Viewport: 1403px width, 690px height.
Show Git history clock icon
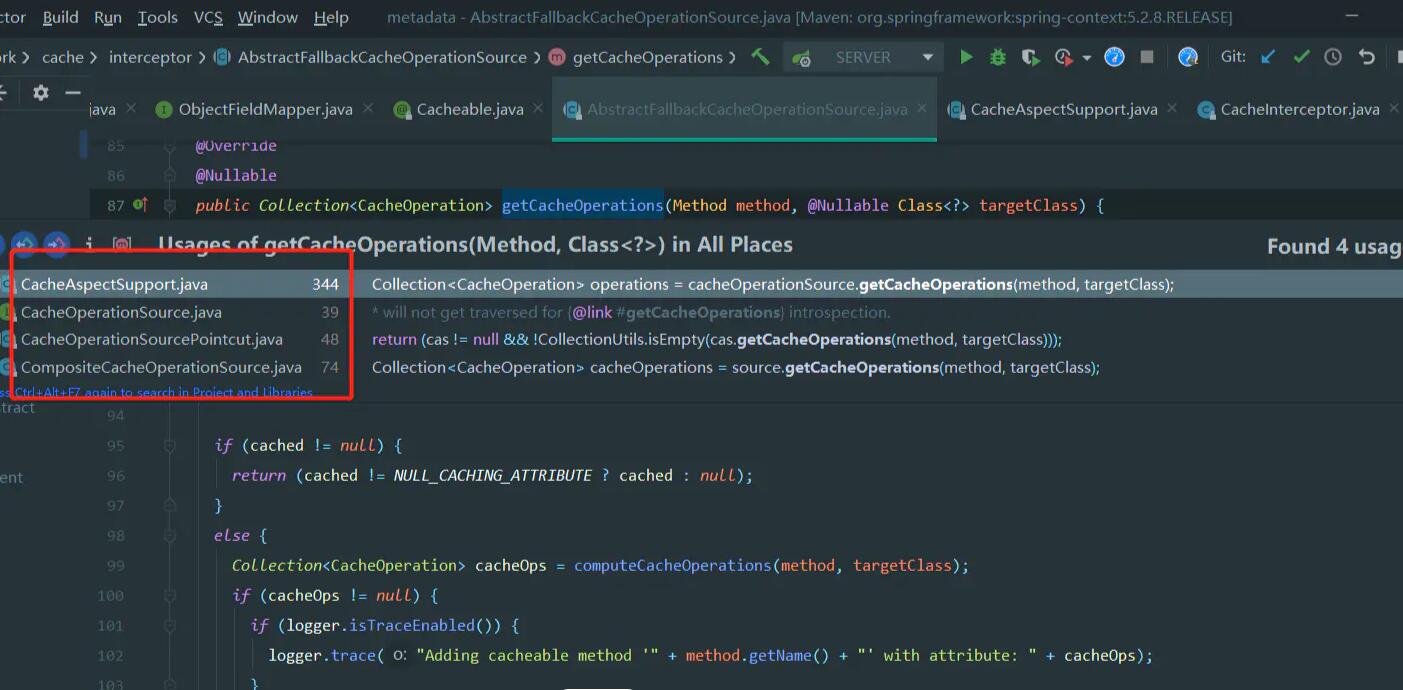(1333, 57)
